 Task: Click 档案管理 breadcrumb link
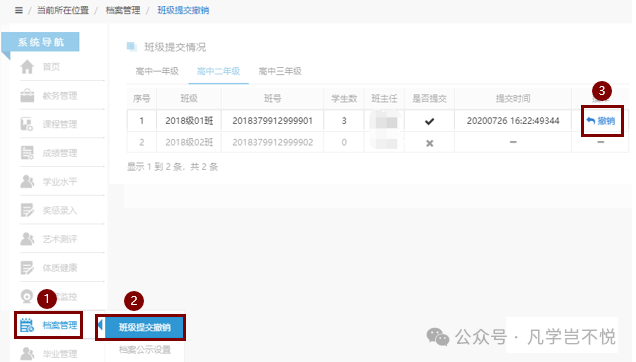pos(123,10)
